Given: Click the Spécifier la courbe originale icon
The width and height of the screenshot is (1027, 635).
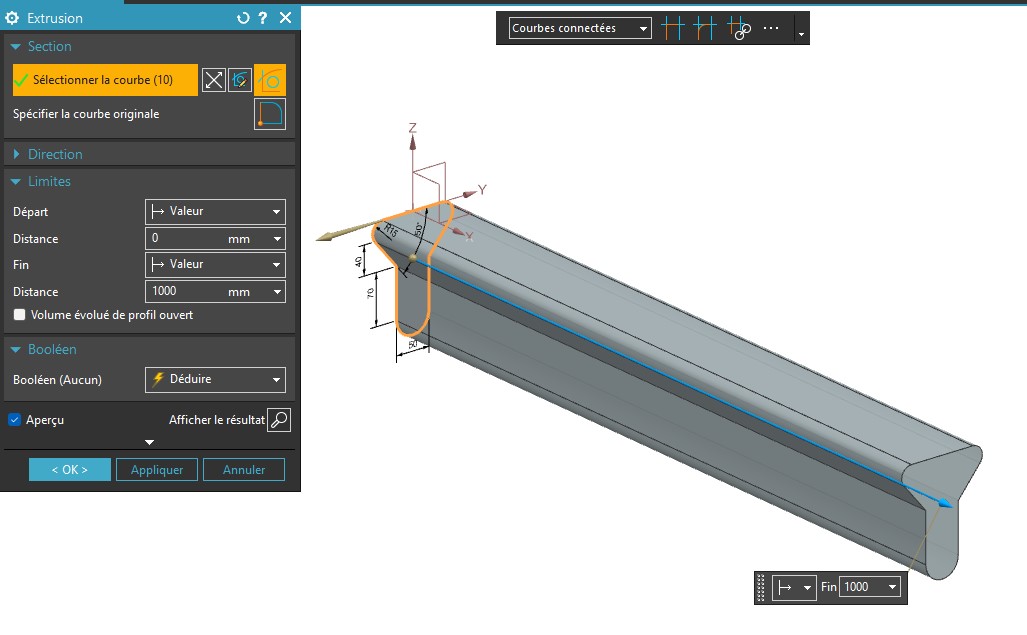Looking at the screenshot, I should pos(270,114).
